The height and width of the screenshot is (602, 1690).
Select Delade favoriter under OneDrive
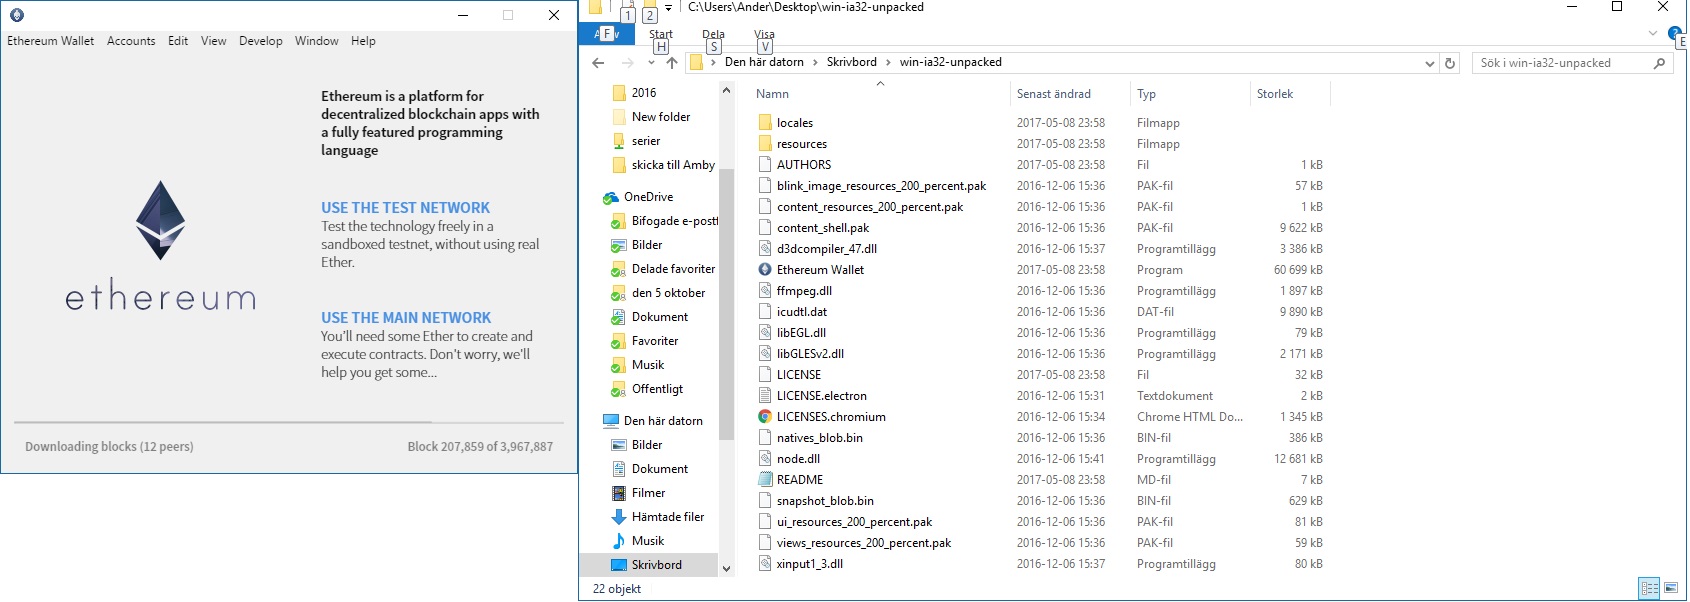(x=673, y=269)
